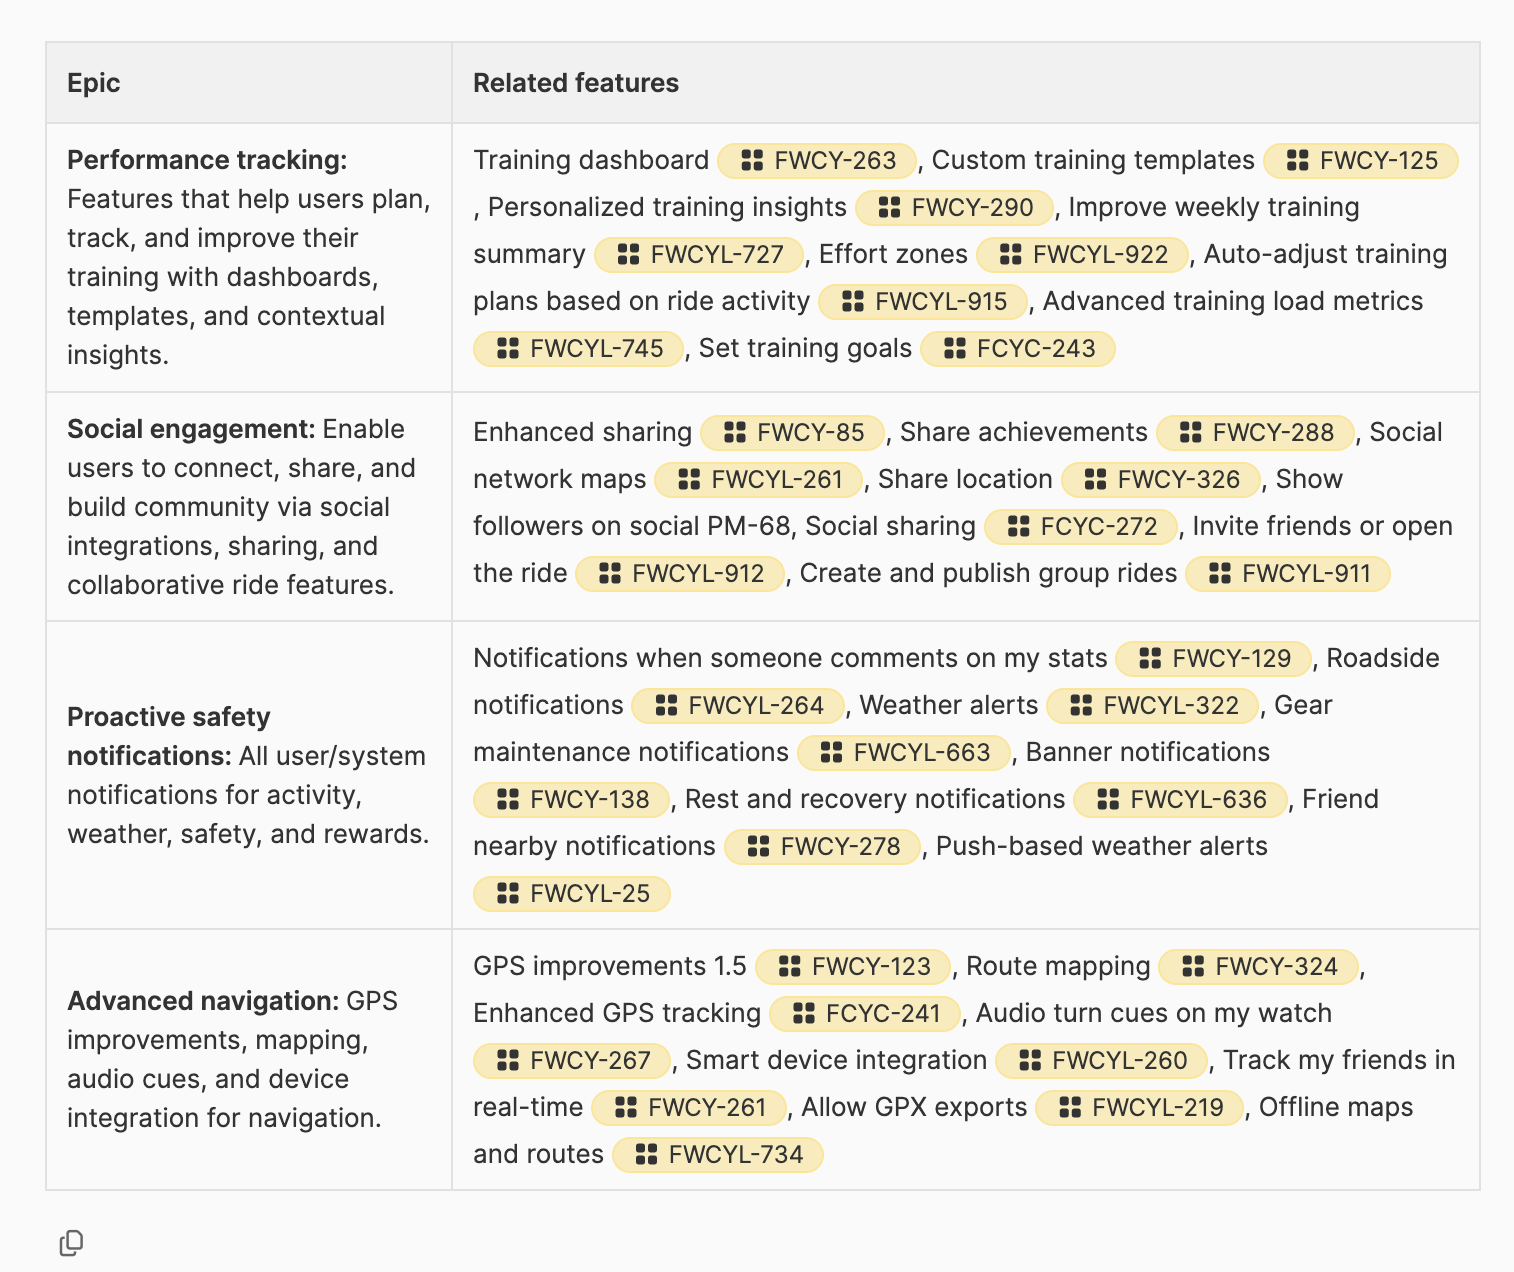Click the FWCY-263 issue icon next to Training dashboard
This screenshot has width=1514, height=1272.
tap(752, 160)
